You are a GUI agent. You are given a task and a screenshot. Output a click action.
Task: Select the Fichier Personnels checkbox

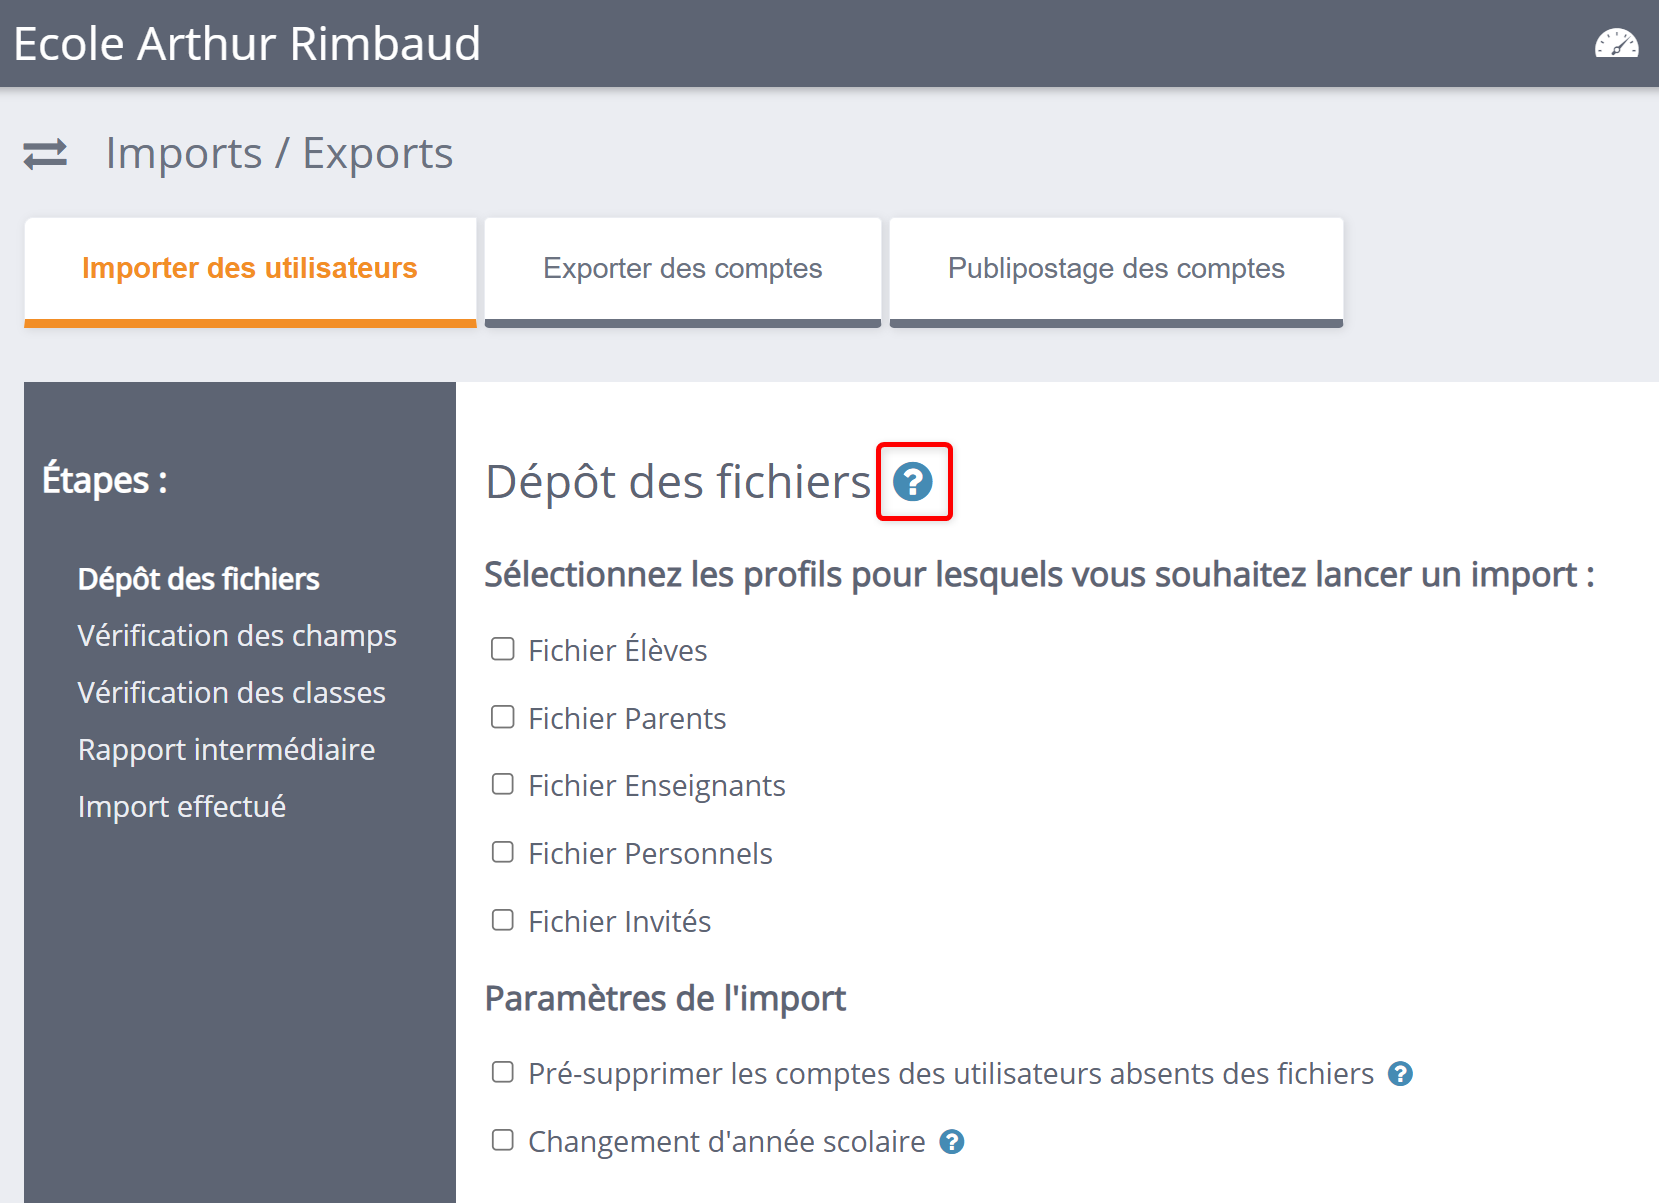(503, 853)
